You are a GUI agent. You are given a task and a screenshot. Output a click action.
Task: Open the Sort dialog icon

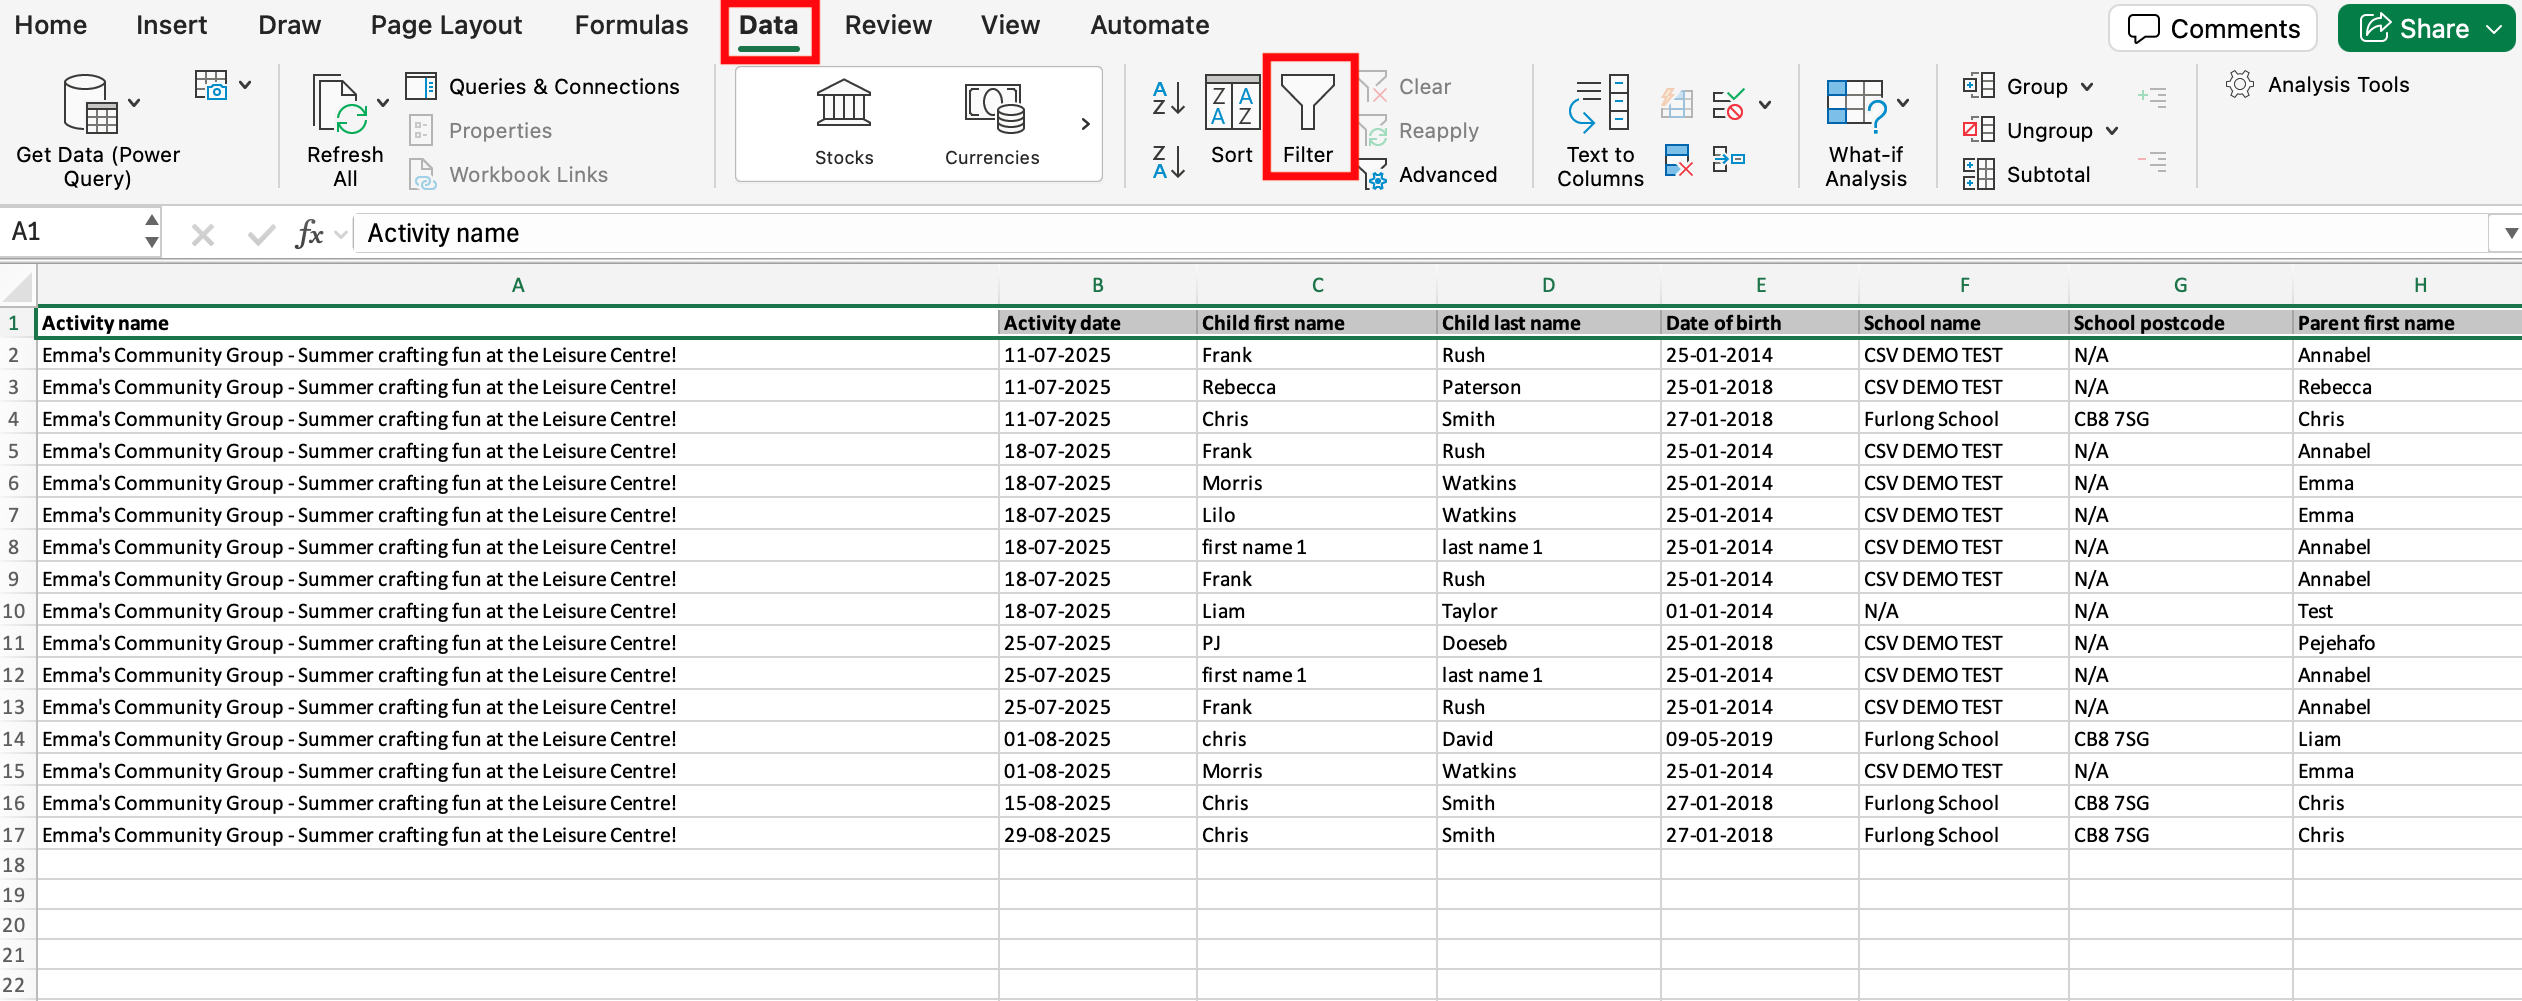tap(1231, 105)
